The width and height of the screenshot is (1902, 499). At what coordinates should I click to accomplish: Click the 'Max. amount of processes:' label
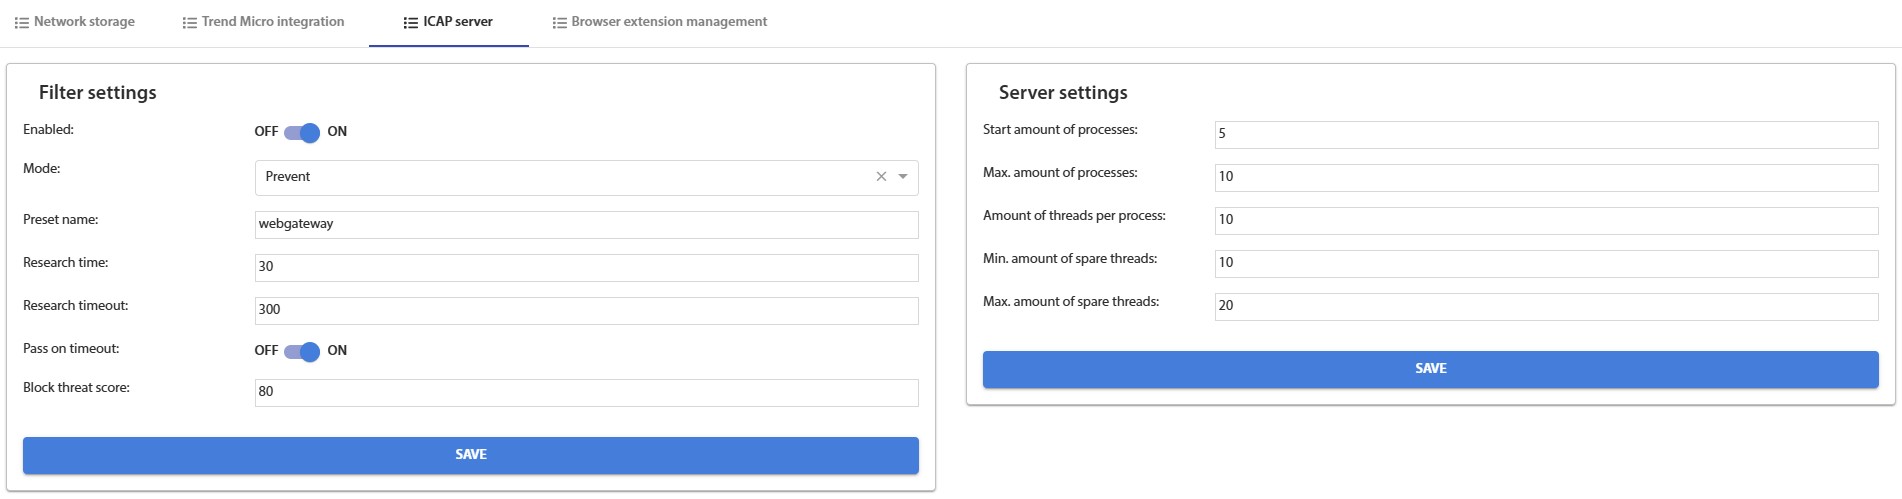pyautogui.click(x=1060, y=173)
